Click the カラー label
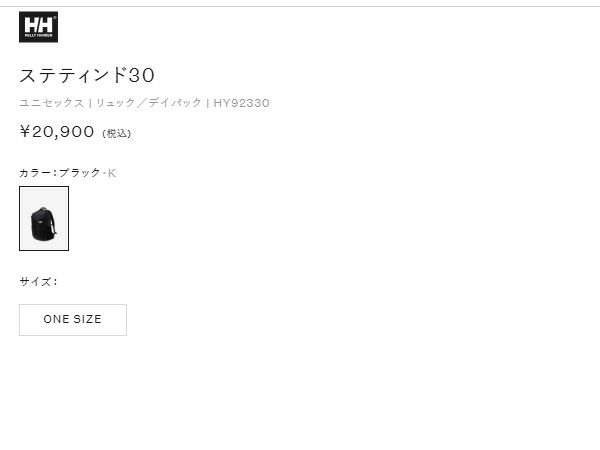The image size is (600, 450). tap(35, 173)
